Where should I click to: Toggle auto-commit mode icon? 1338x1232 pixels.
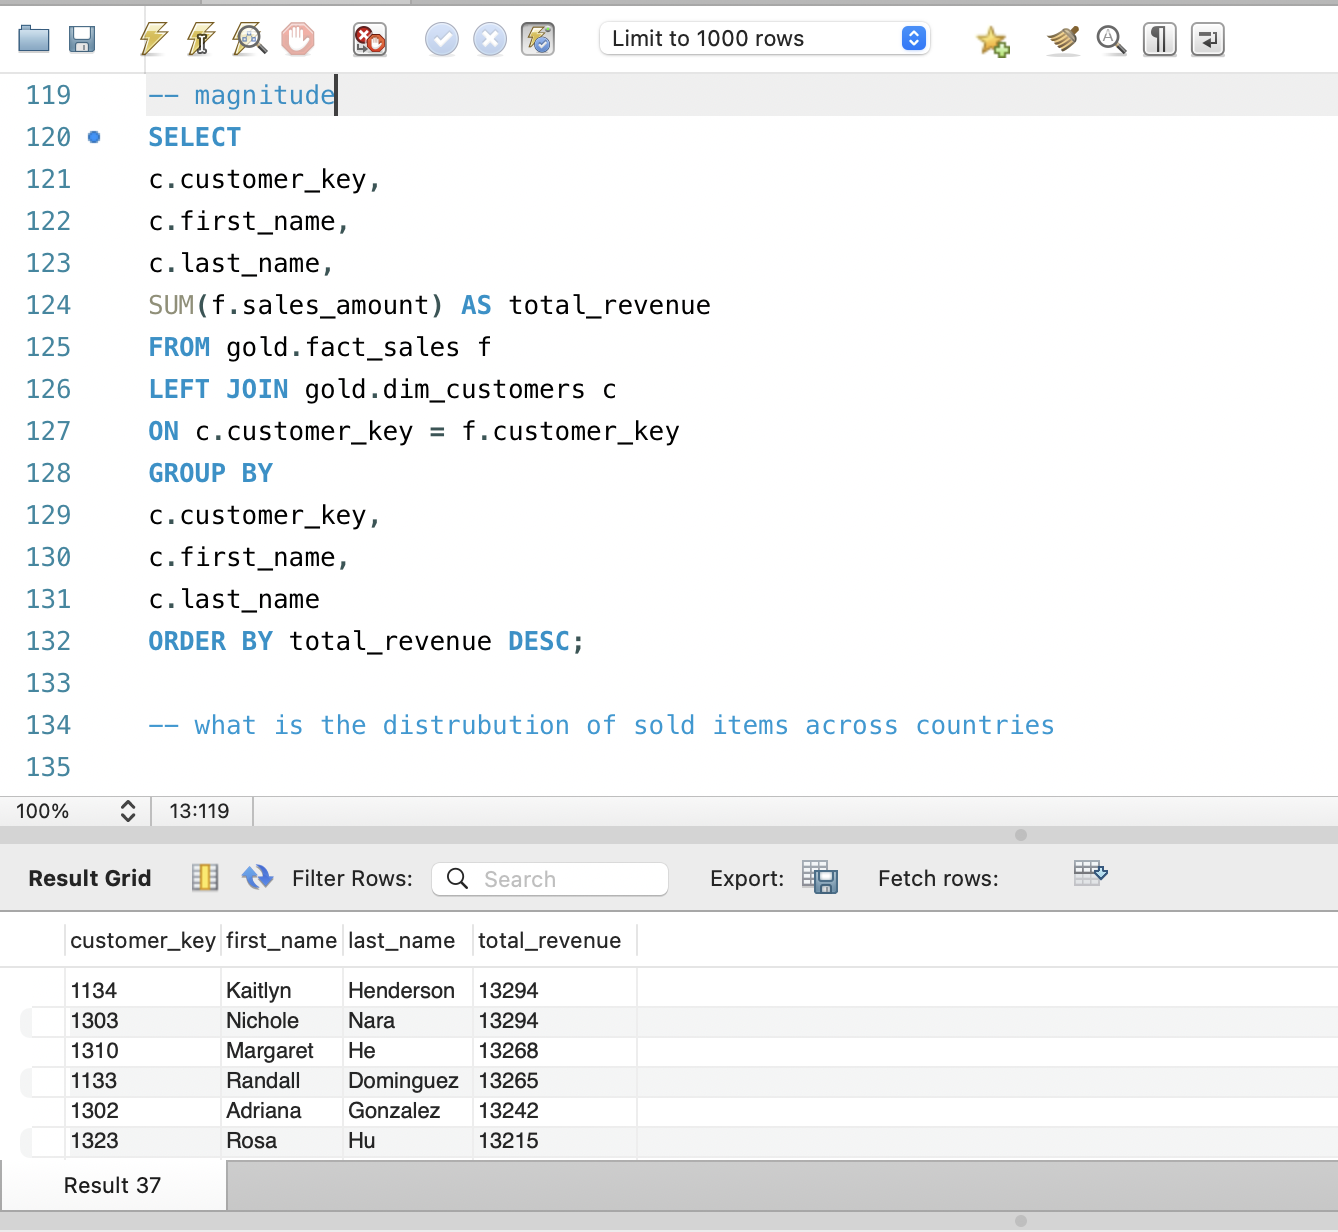[x=537, y=40]
